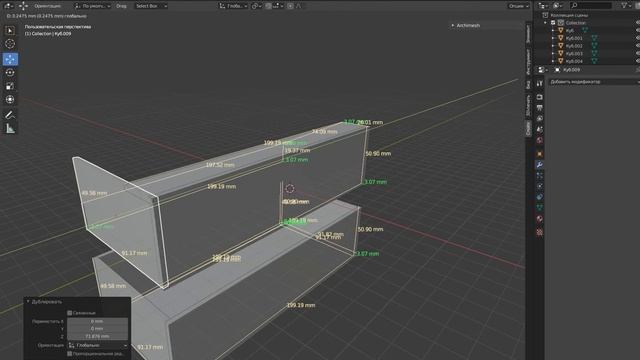The image size is (640, 360).
Task: Select the Куб.004 object in outliner
Action: pyautogui.click(x=574, y=61)
